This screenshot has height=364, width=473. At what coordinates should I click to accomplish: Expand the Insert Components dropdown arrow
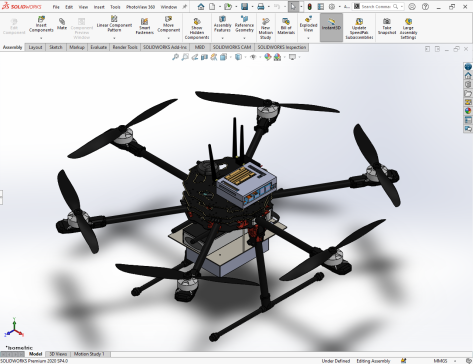[41, 38]
